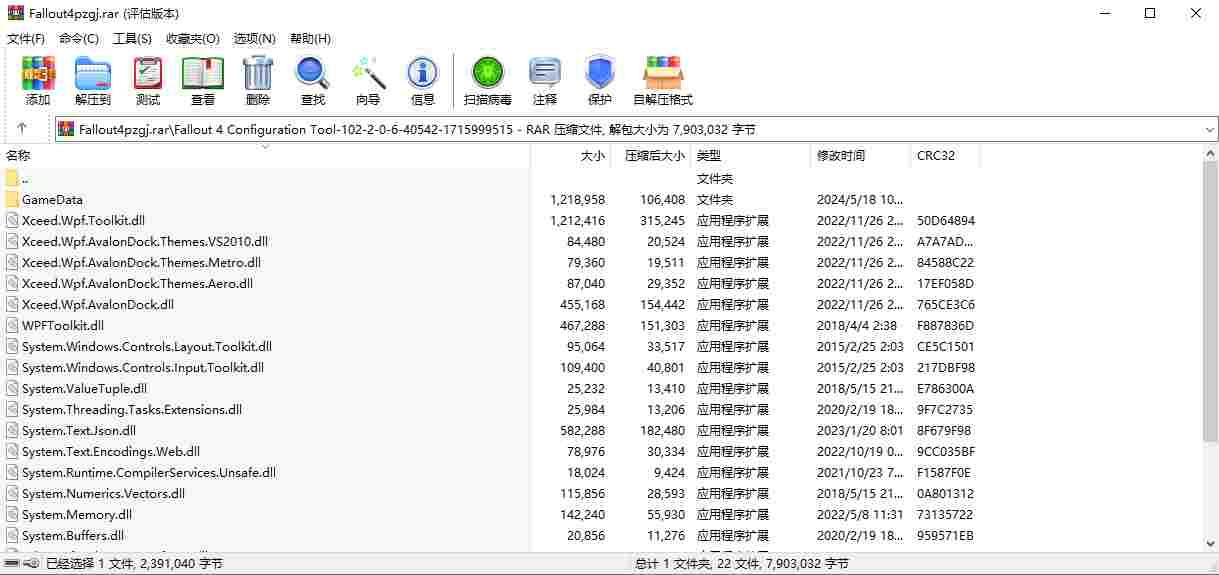Screen dimensions: 1219x575
Task: Click modified time 2018/4/4 2:38
Action: tap(858, 325)
